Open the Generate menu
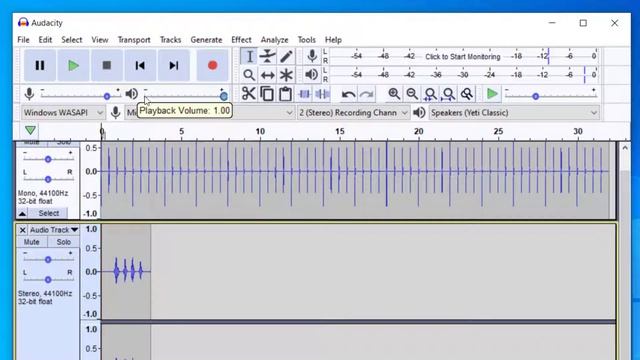 (x=206, y=40)
